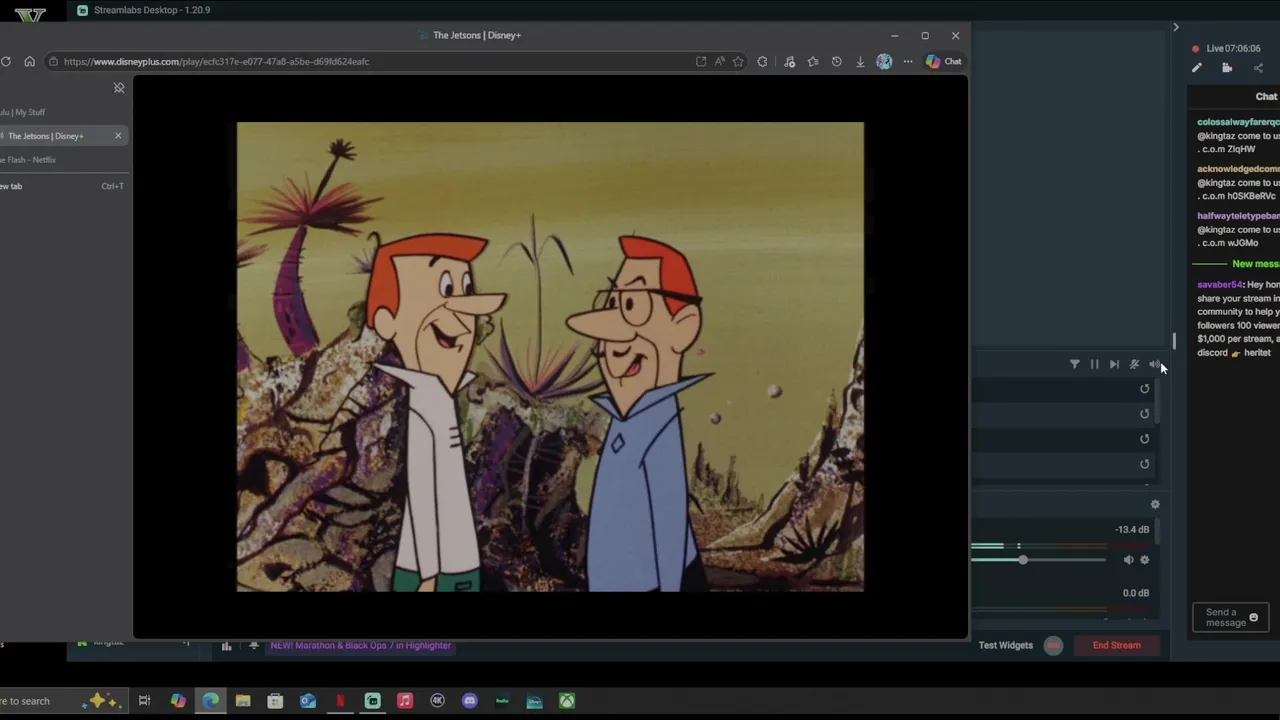Viewport: 1280px width, 720px height.
Task: Replay the second event in list
Action: [1145, 414]
